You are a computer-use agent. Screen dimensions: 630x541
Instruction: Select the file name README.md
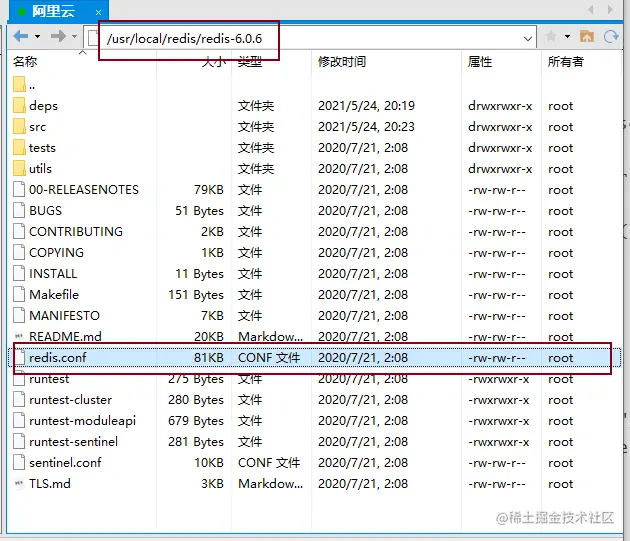(65, 336)
